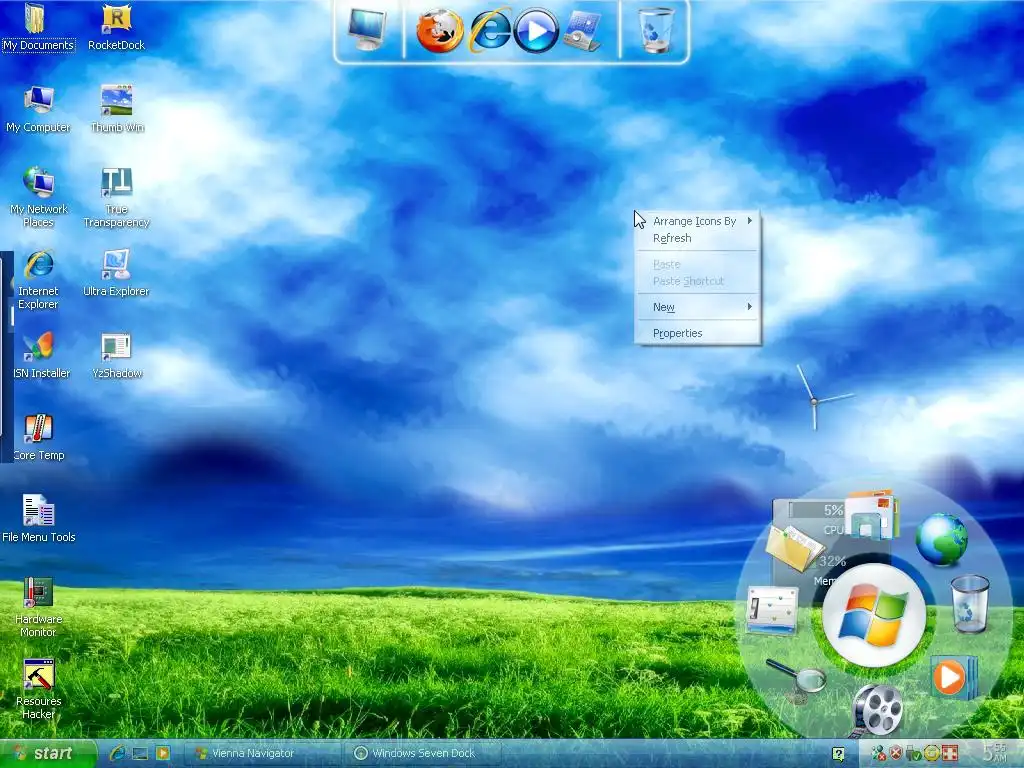Open Windows Media Player in top dock
1024x768 pixels.
536,31
